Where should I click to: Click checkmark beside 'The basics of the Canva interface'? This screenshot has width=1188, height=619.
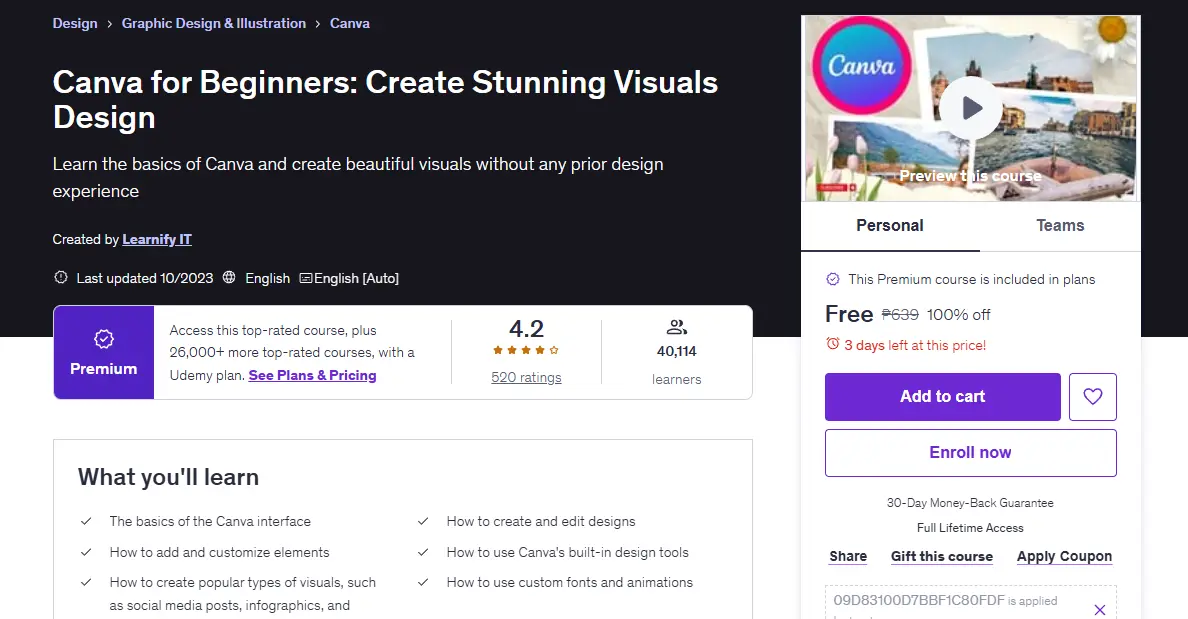point(86,521)
